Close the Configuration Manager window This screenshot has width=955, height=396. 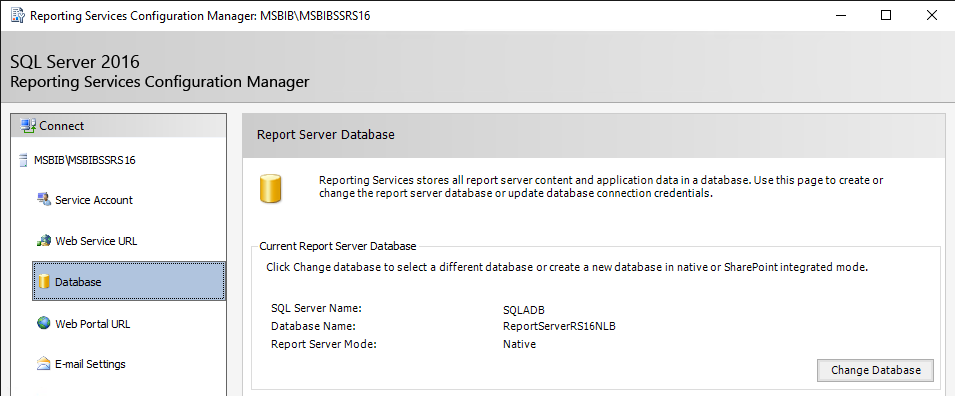tap(932, 15)
